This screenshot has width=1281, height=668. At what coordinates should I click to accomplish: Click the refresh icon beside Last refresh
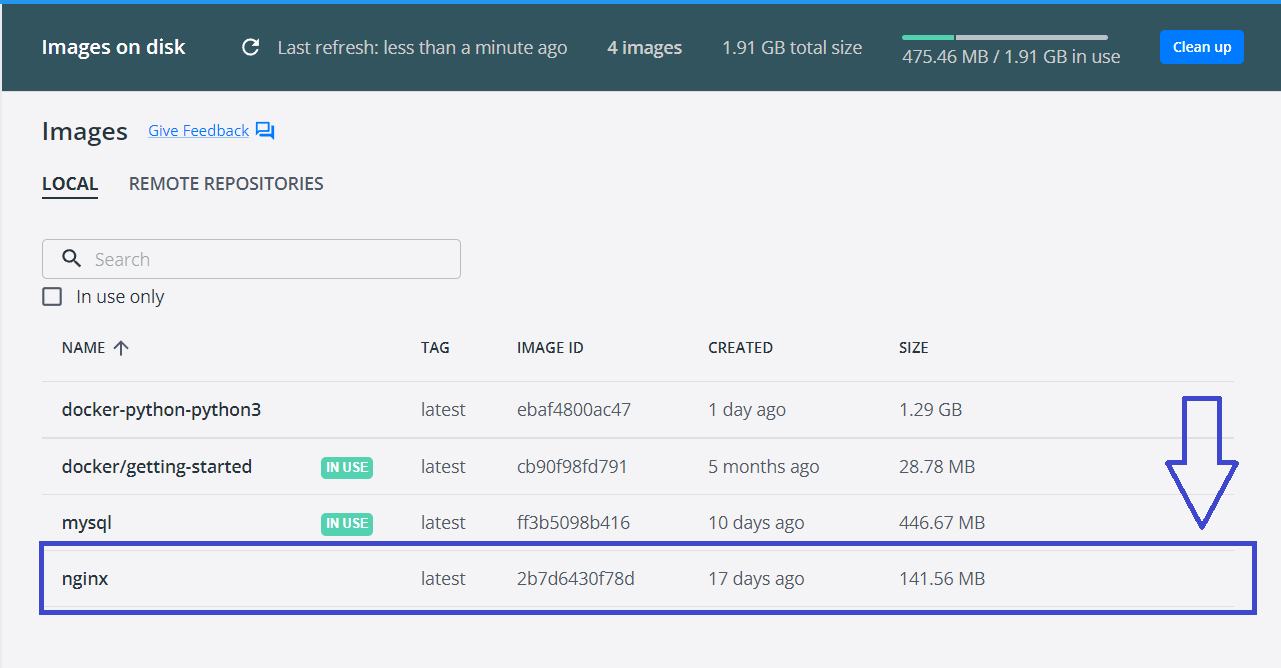click(x=251, y=47)
